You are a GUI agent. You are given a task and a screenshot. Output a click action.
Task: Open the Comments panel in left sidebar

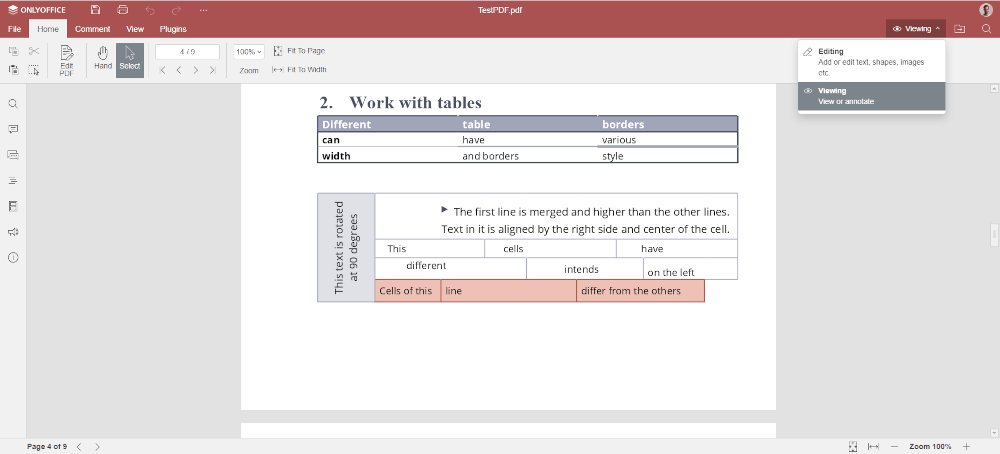(13, 129)
